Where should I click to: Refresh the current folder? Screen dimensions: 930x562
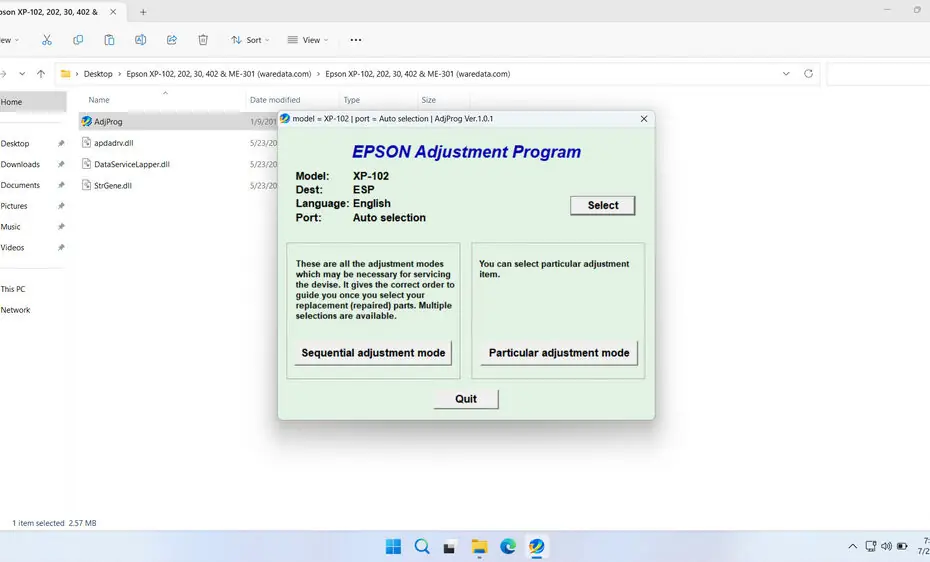click(808, 74)
